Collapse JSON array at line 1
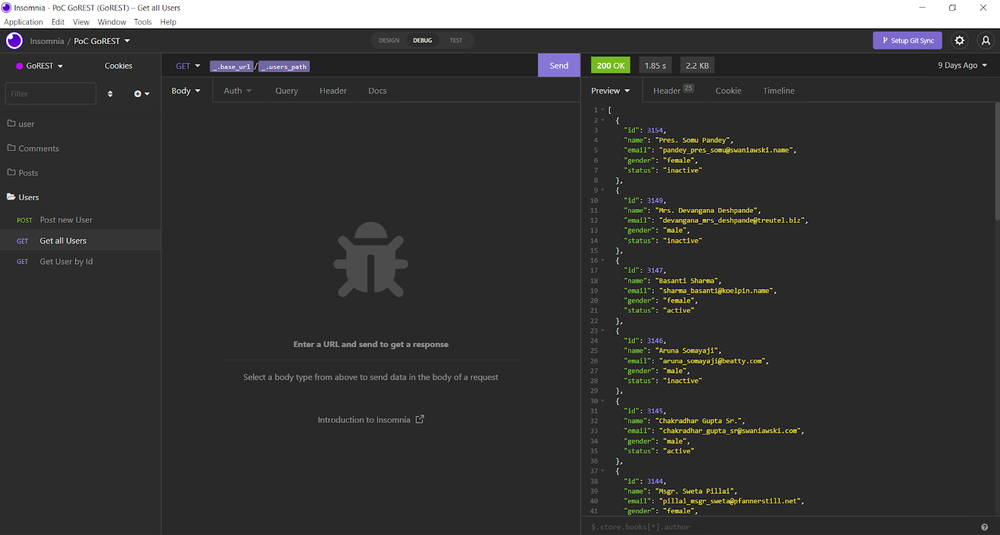 point(603,110)
